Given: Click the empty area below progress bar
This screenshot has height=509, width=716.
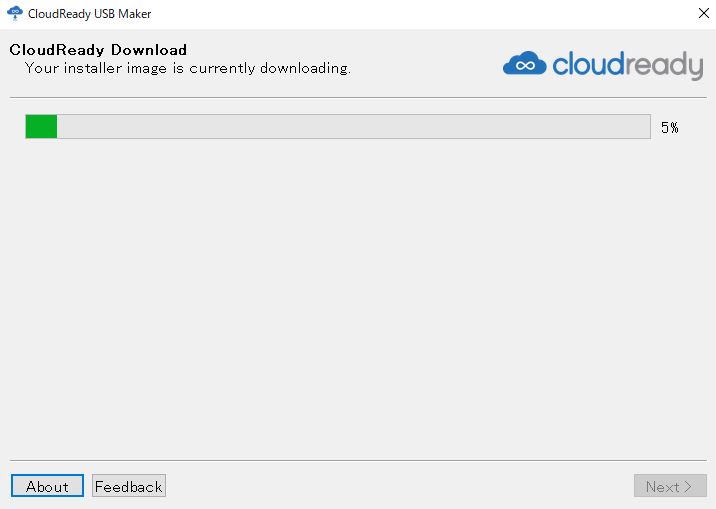Looking at the screenshot, I should [357, 300].
